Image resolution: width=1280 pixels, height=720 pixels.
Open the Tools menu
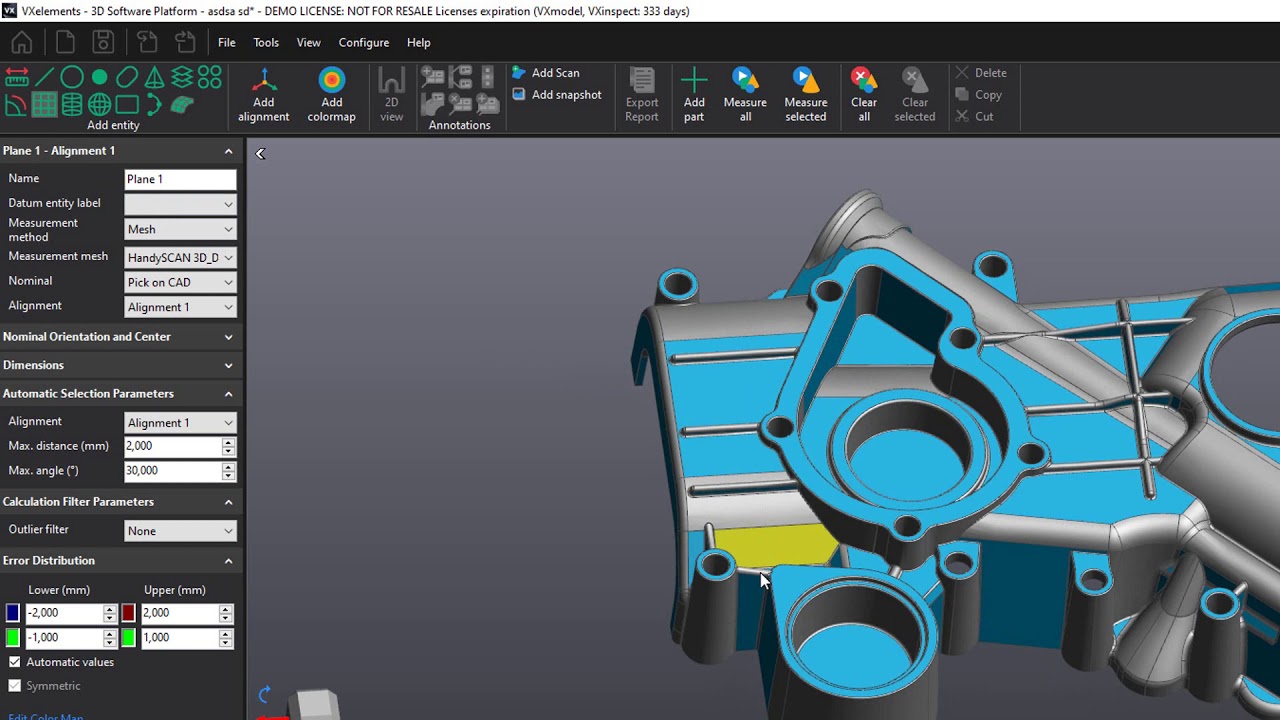(x=265, y=42)
